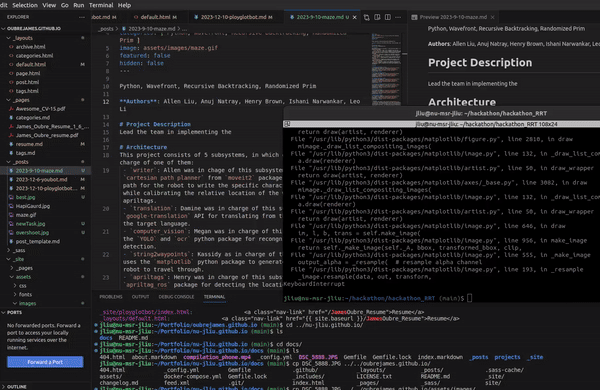Click the markdown icon in the breadcrumb path
Viewport: 600px width, 390px height.
pos(124,29)
